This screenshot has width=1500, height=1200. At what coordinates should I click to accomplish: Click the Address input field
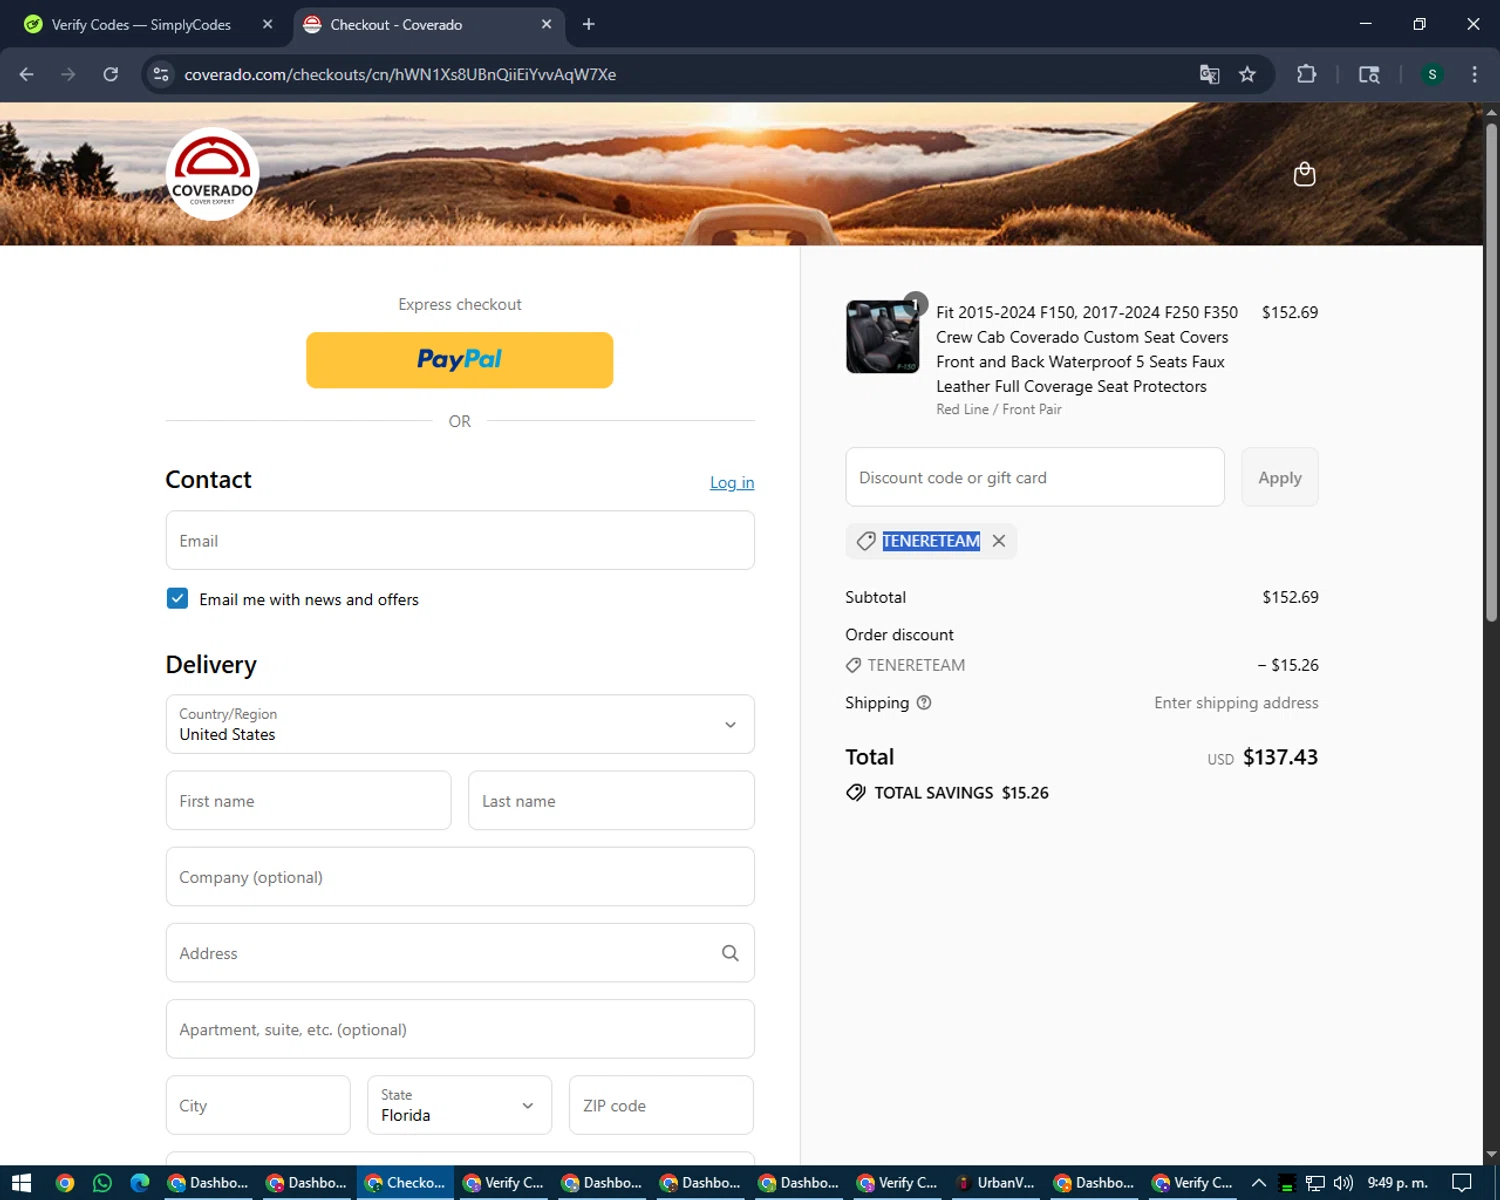[460, 953]
